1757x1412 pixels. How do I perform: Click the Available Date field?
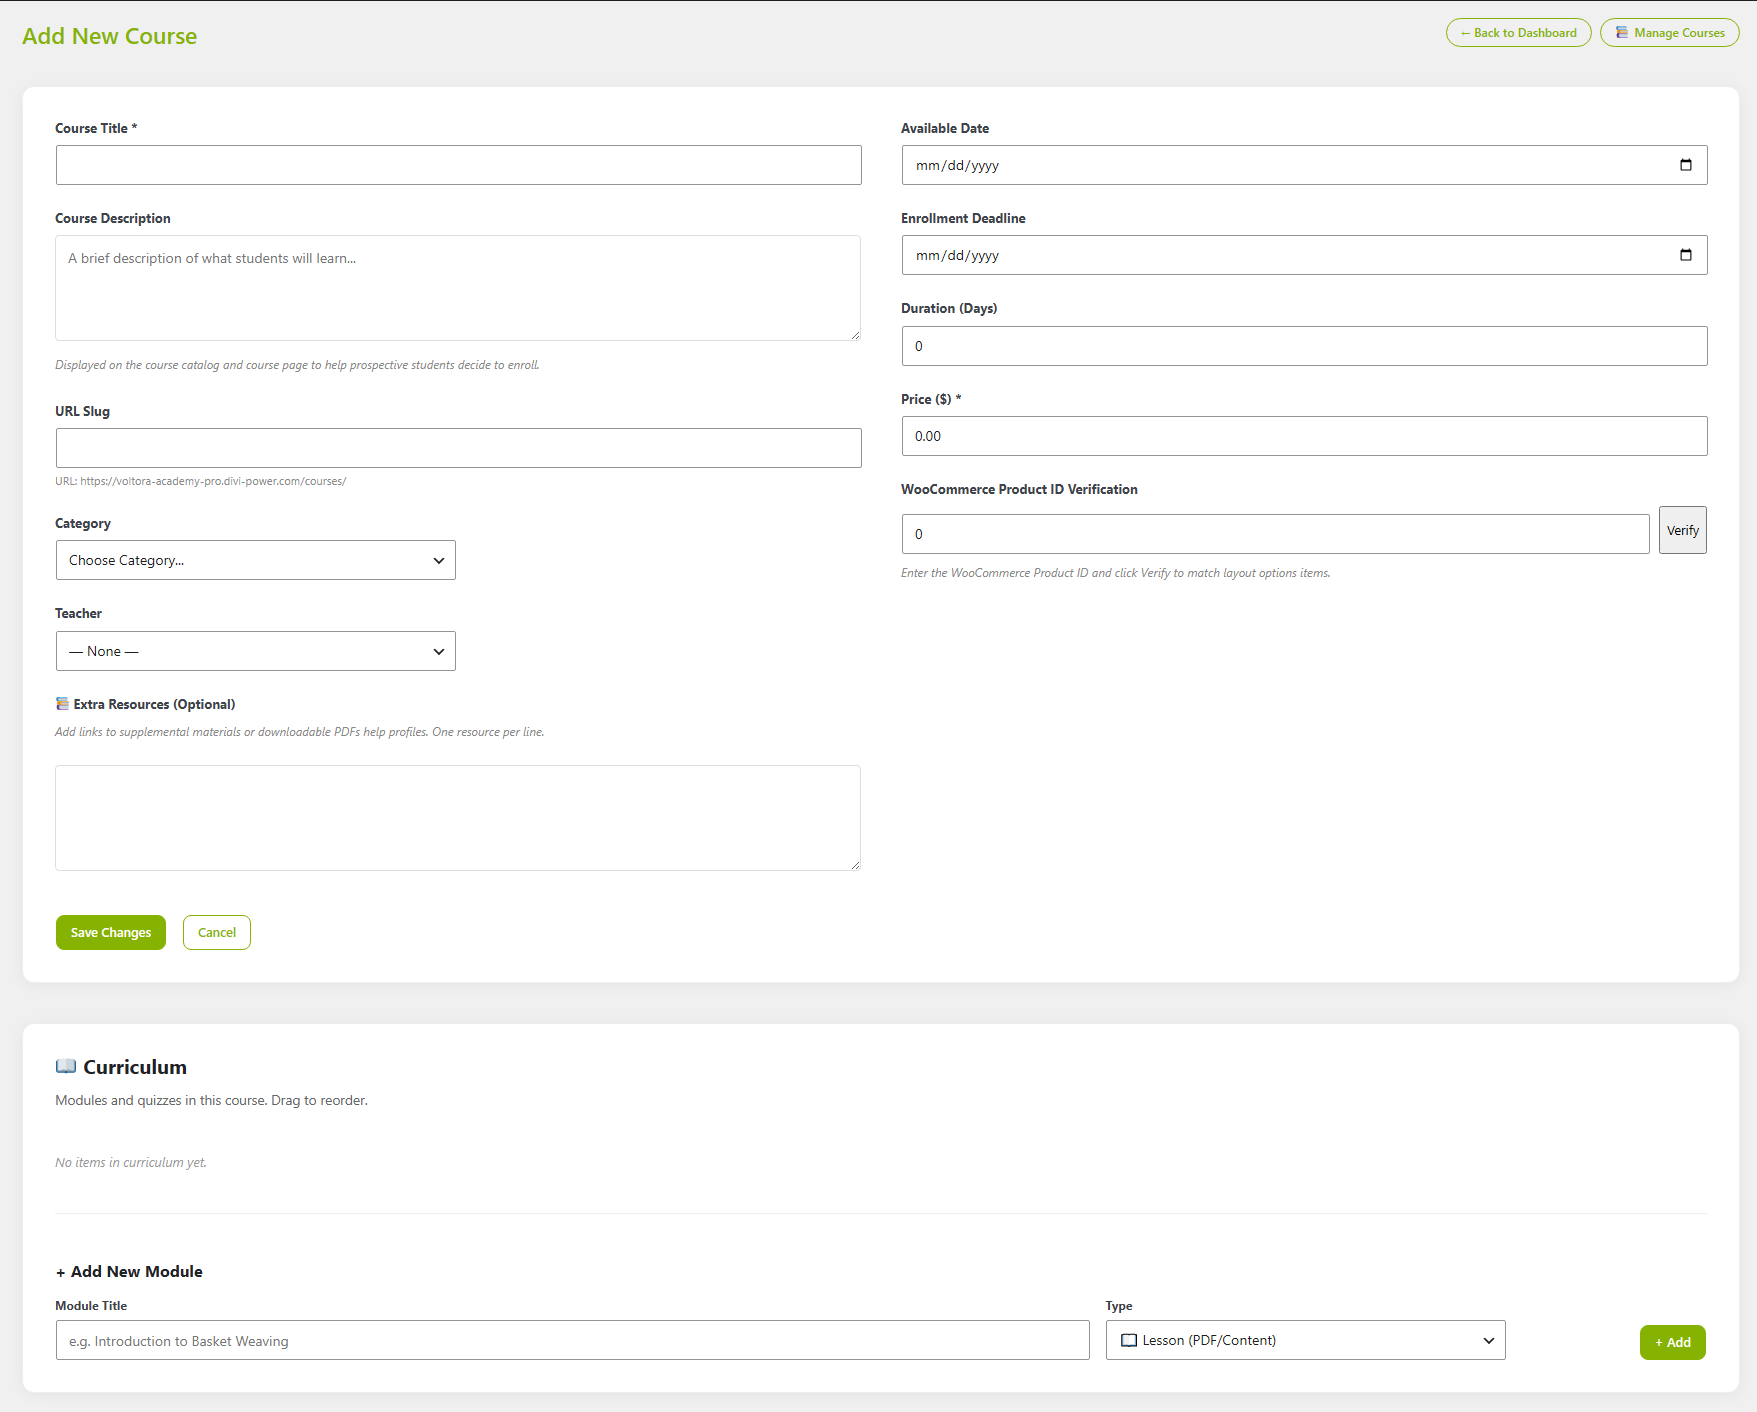1304,165
